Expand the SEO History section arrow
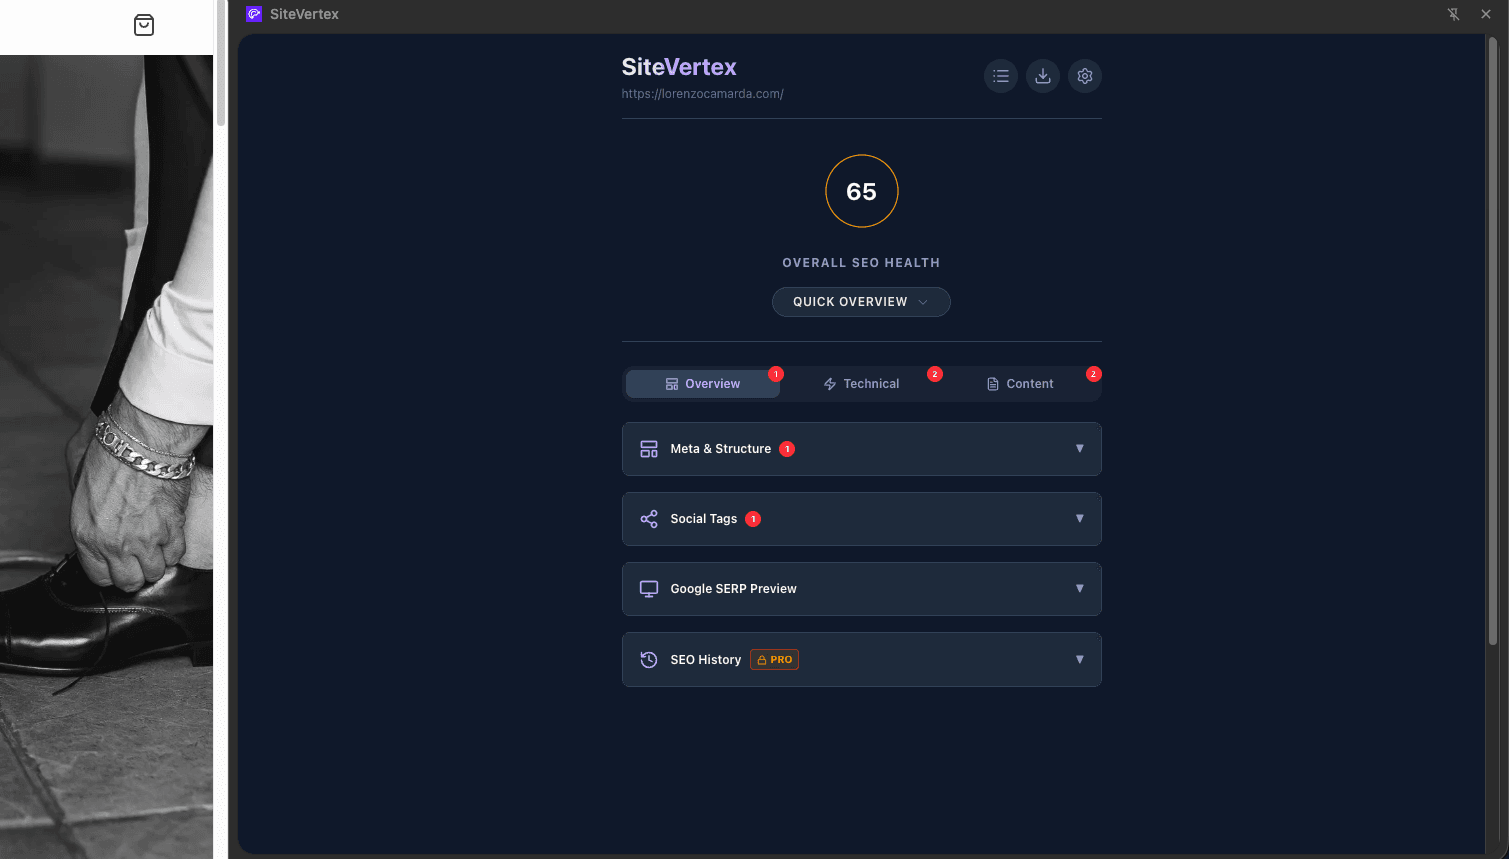The width and height of the screenshot is (1509, 859). tap(1080, 660)
